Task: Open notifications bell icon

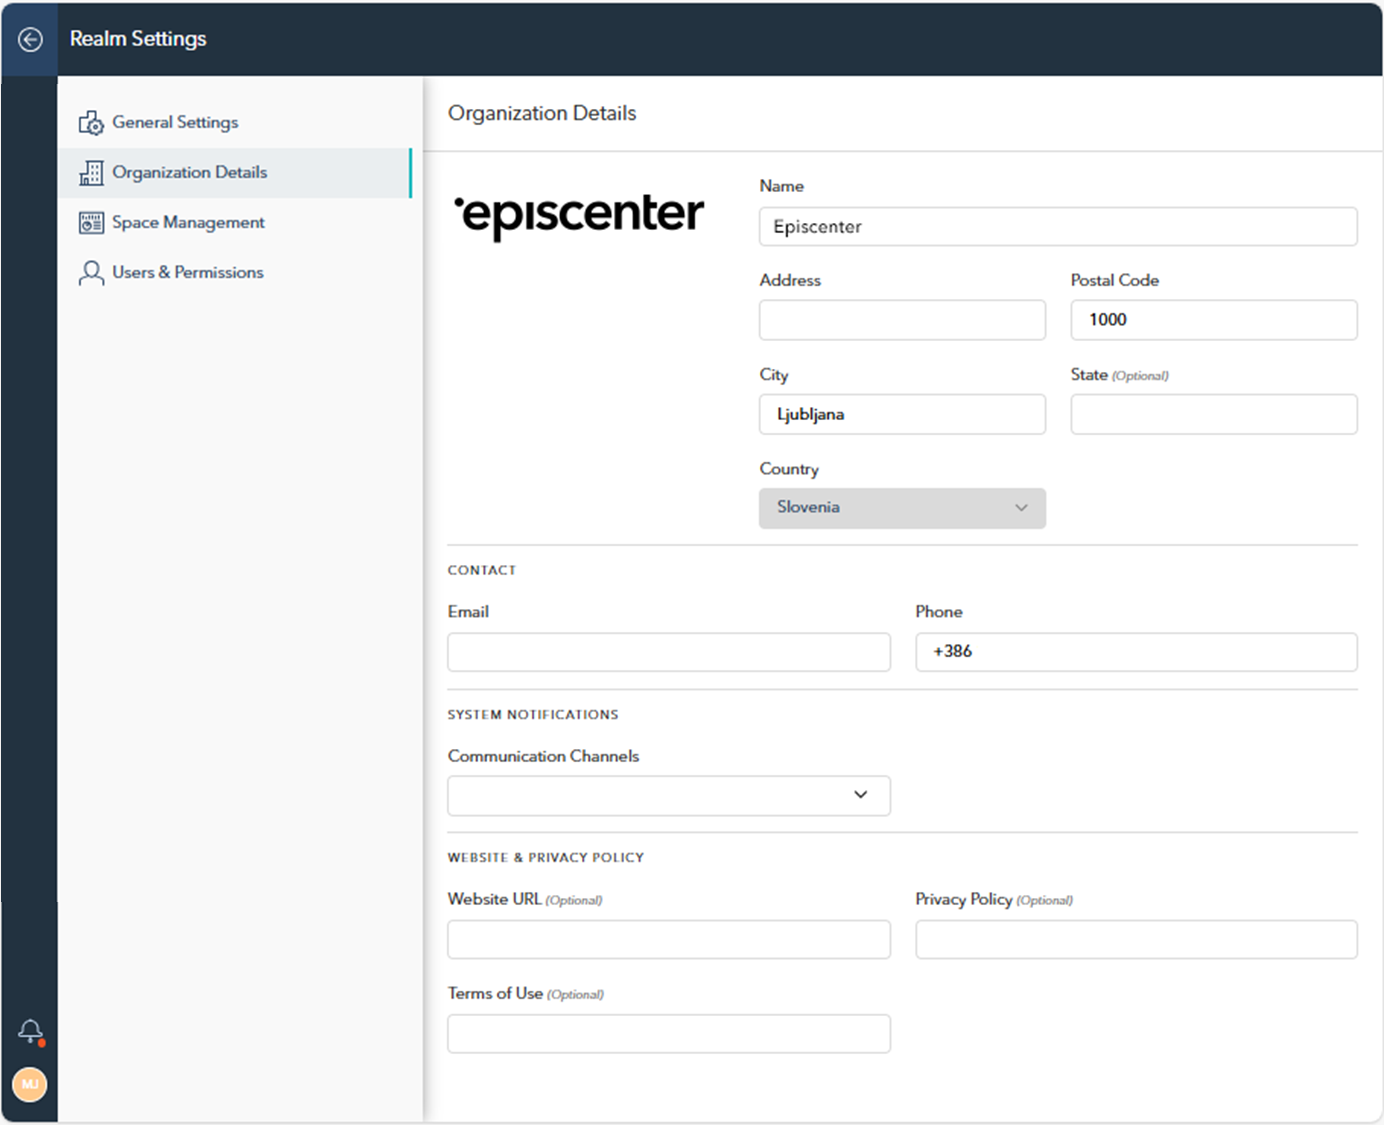Action: (x=31, y=1031)
